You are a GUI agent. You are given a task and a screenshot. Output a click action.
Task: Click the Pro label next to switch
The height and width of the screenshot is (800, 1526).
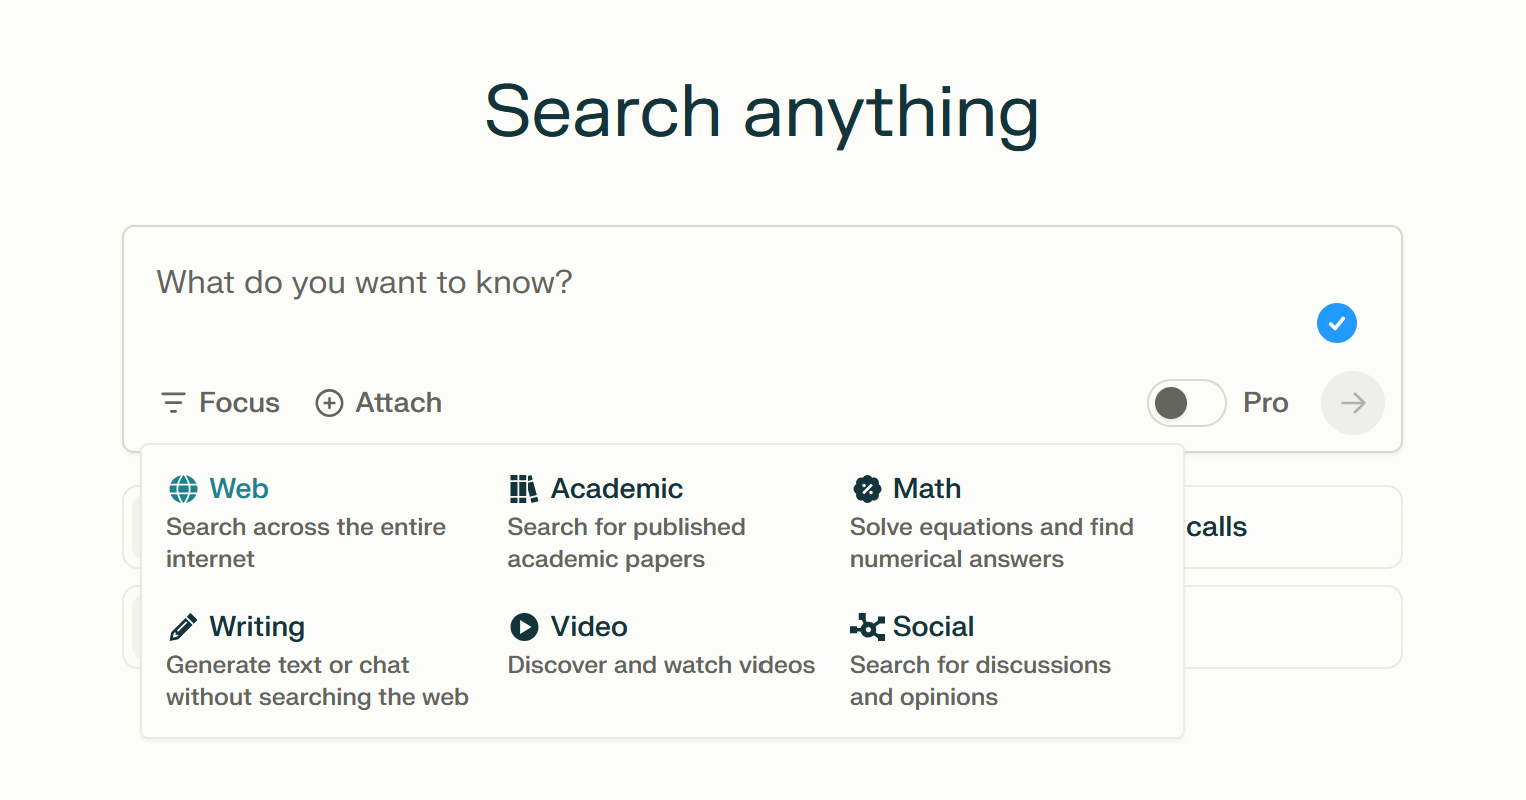point(1265,403)
